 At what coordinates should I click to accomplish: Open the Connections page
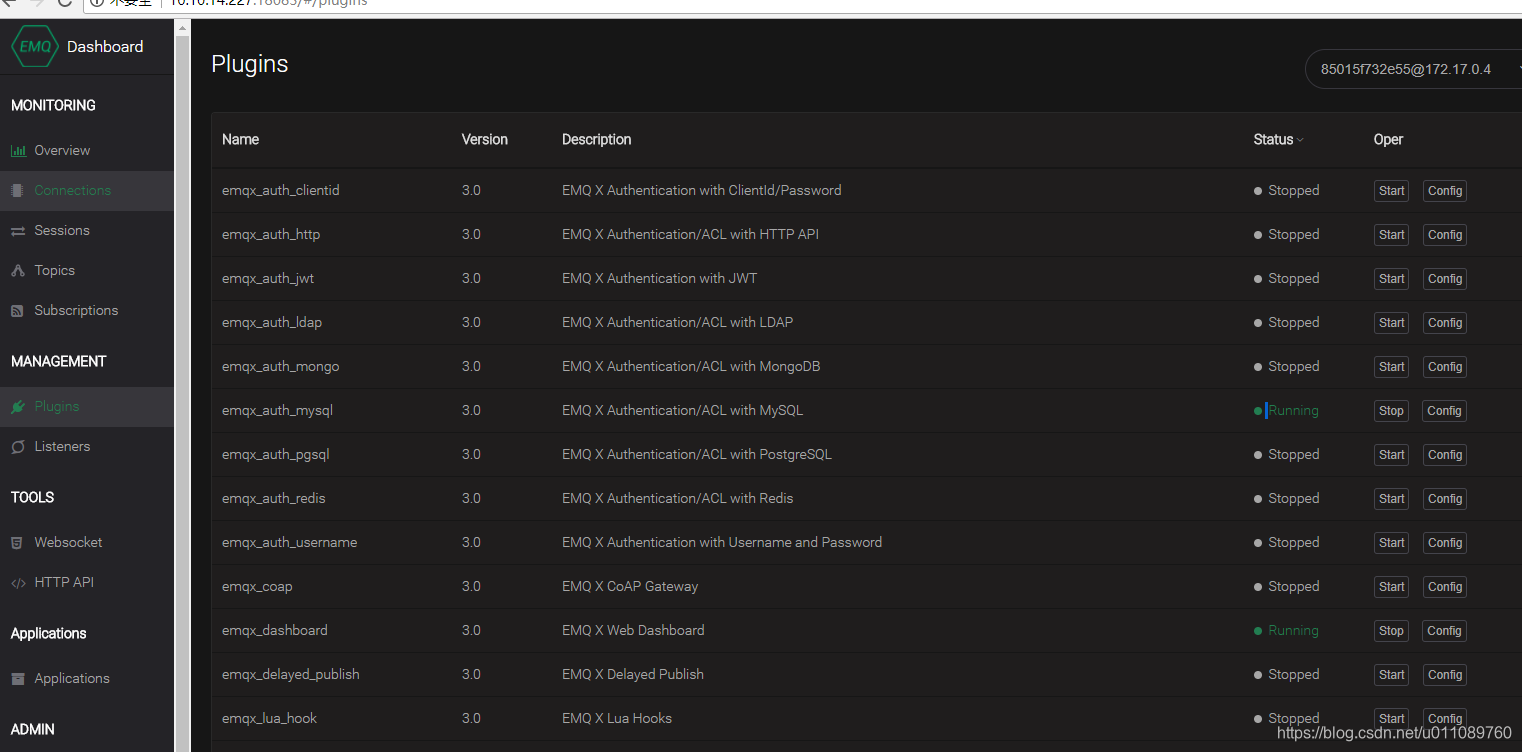click(x=73, y=190)
